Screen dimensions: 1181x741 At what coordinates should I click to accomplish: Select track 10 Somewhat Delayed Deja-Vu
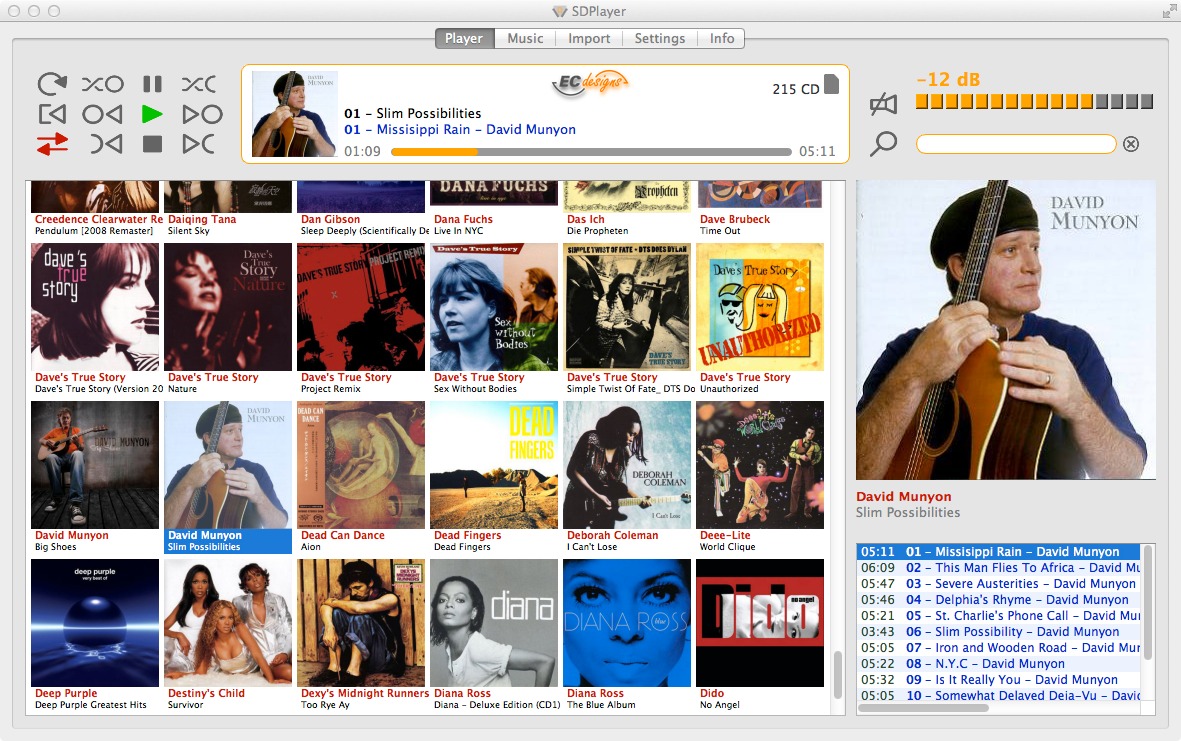coord(999,696)
